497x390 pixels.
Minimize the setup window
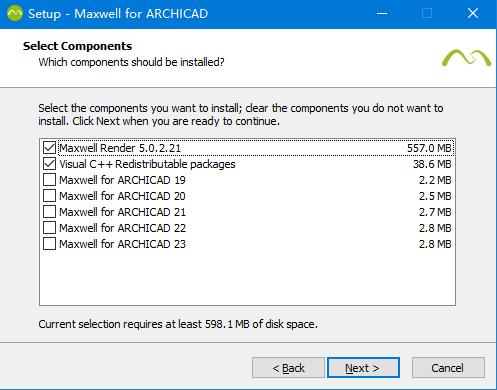point(382,14)
